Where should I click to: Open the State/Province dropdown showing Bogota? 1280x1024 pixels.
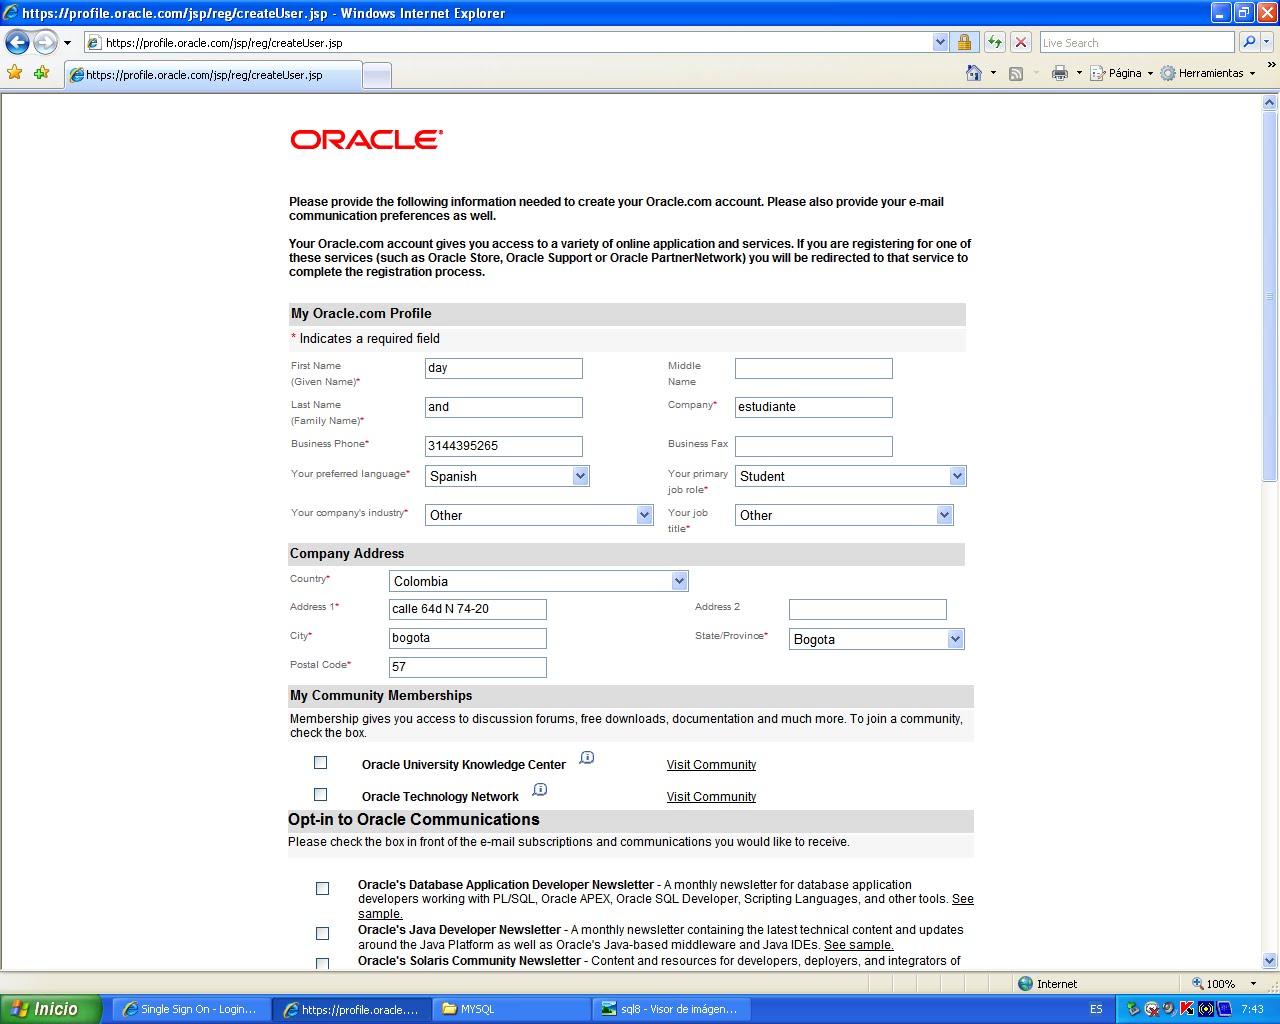[x=877, y=639]
